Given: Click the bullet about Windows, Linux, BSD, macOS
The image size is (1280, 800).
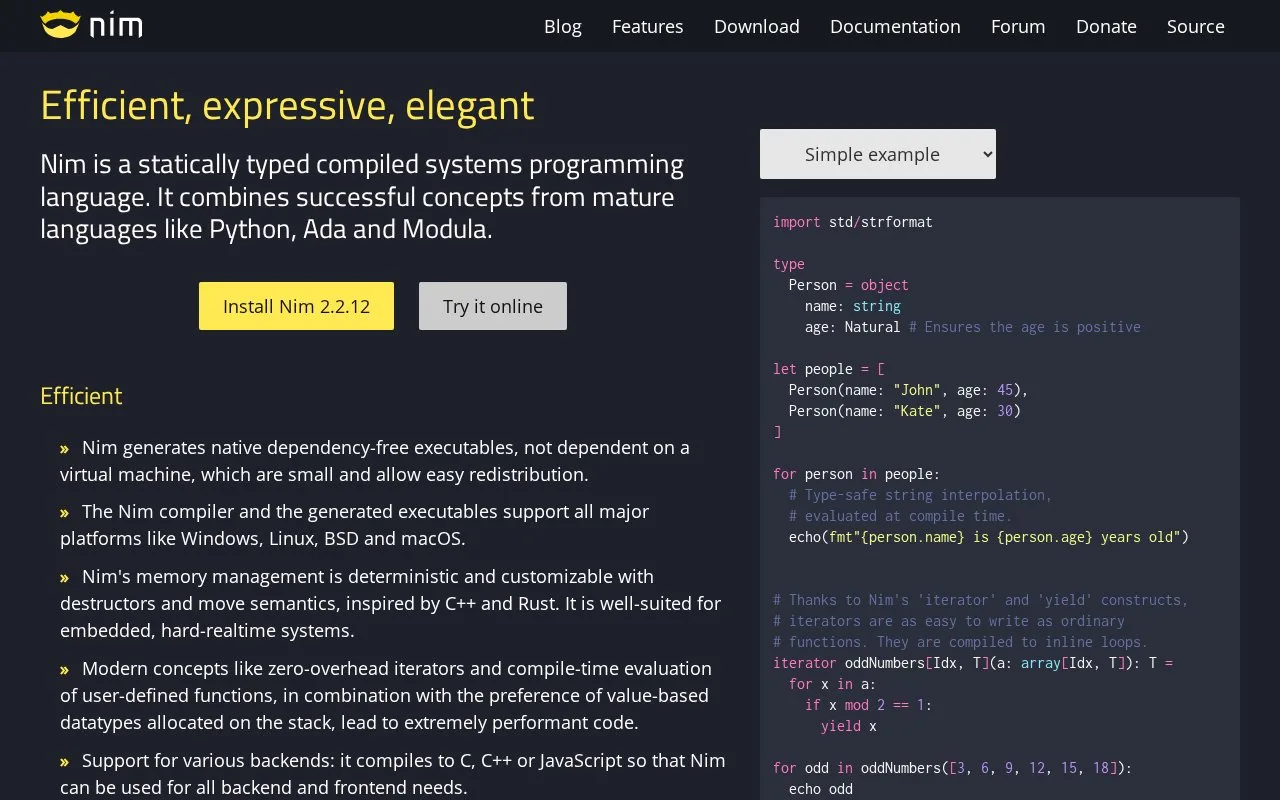Looking at the screenshot, I should coord(355,525).
